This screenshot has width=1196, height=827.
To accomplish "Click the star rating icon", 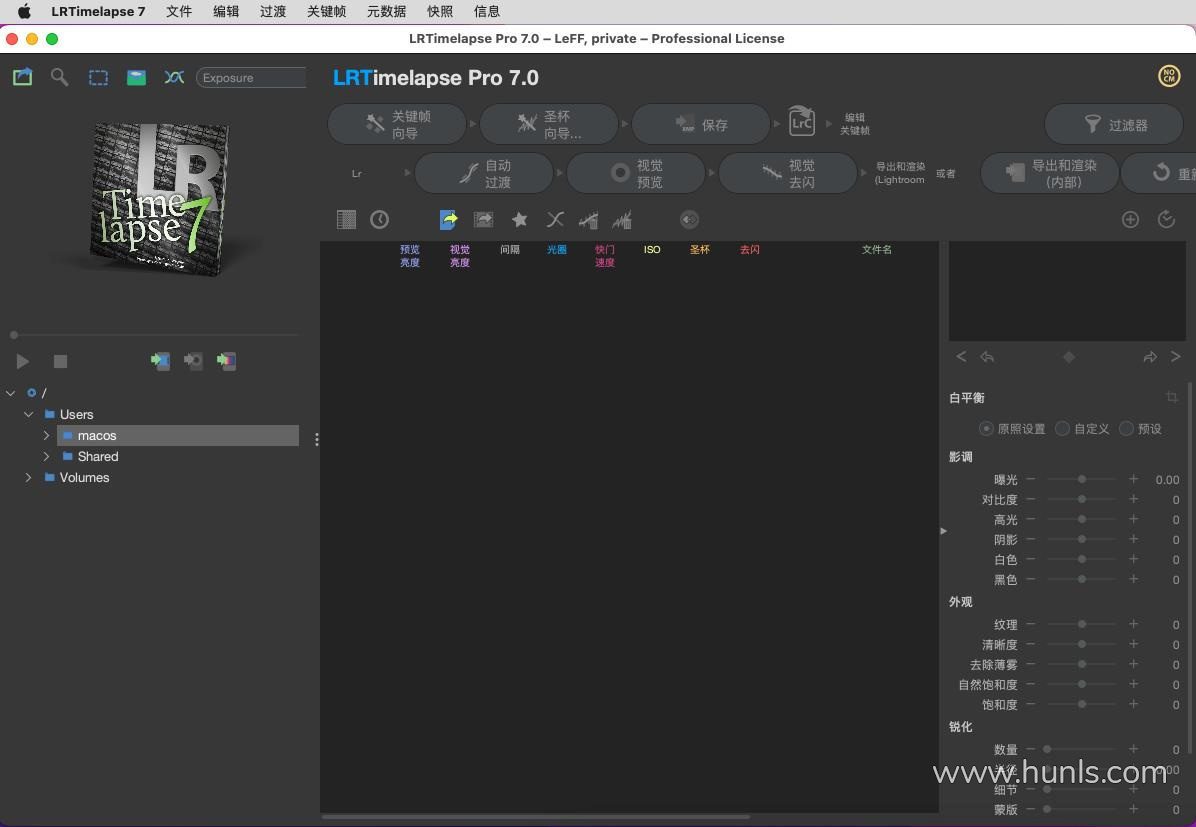I will point(519,220).
